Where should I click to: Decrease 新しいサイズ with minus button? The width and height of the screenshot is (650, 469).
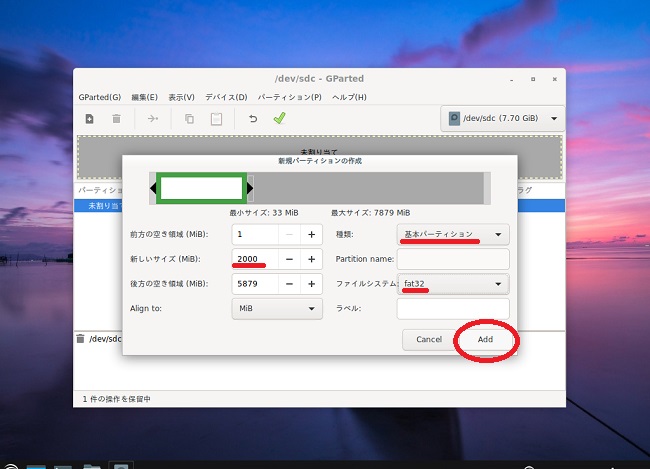(289, 259)
